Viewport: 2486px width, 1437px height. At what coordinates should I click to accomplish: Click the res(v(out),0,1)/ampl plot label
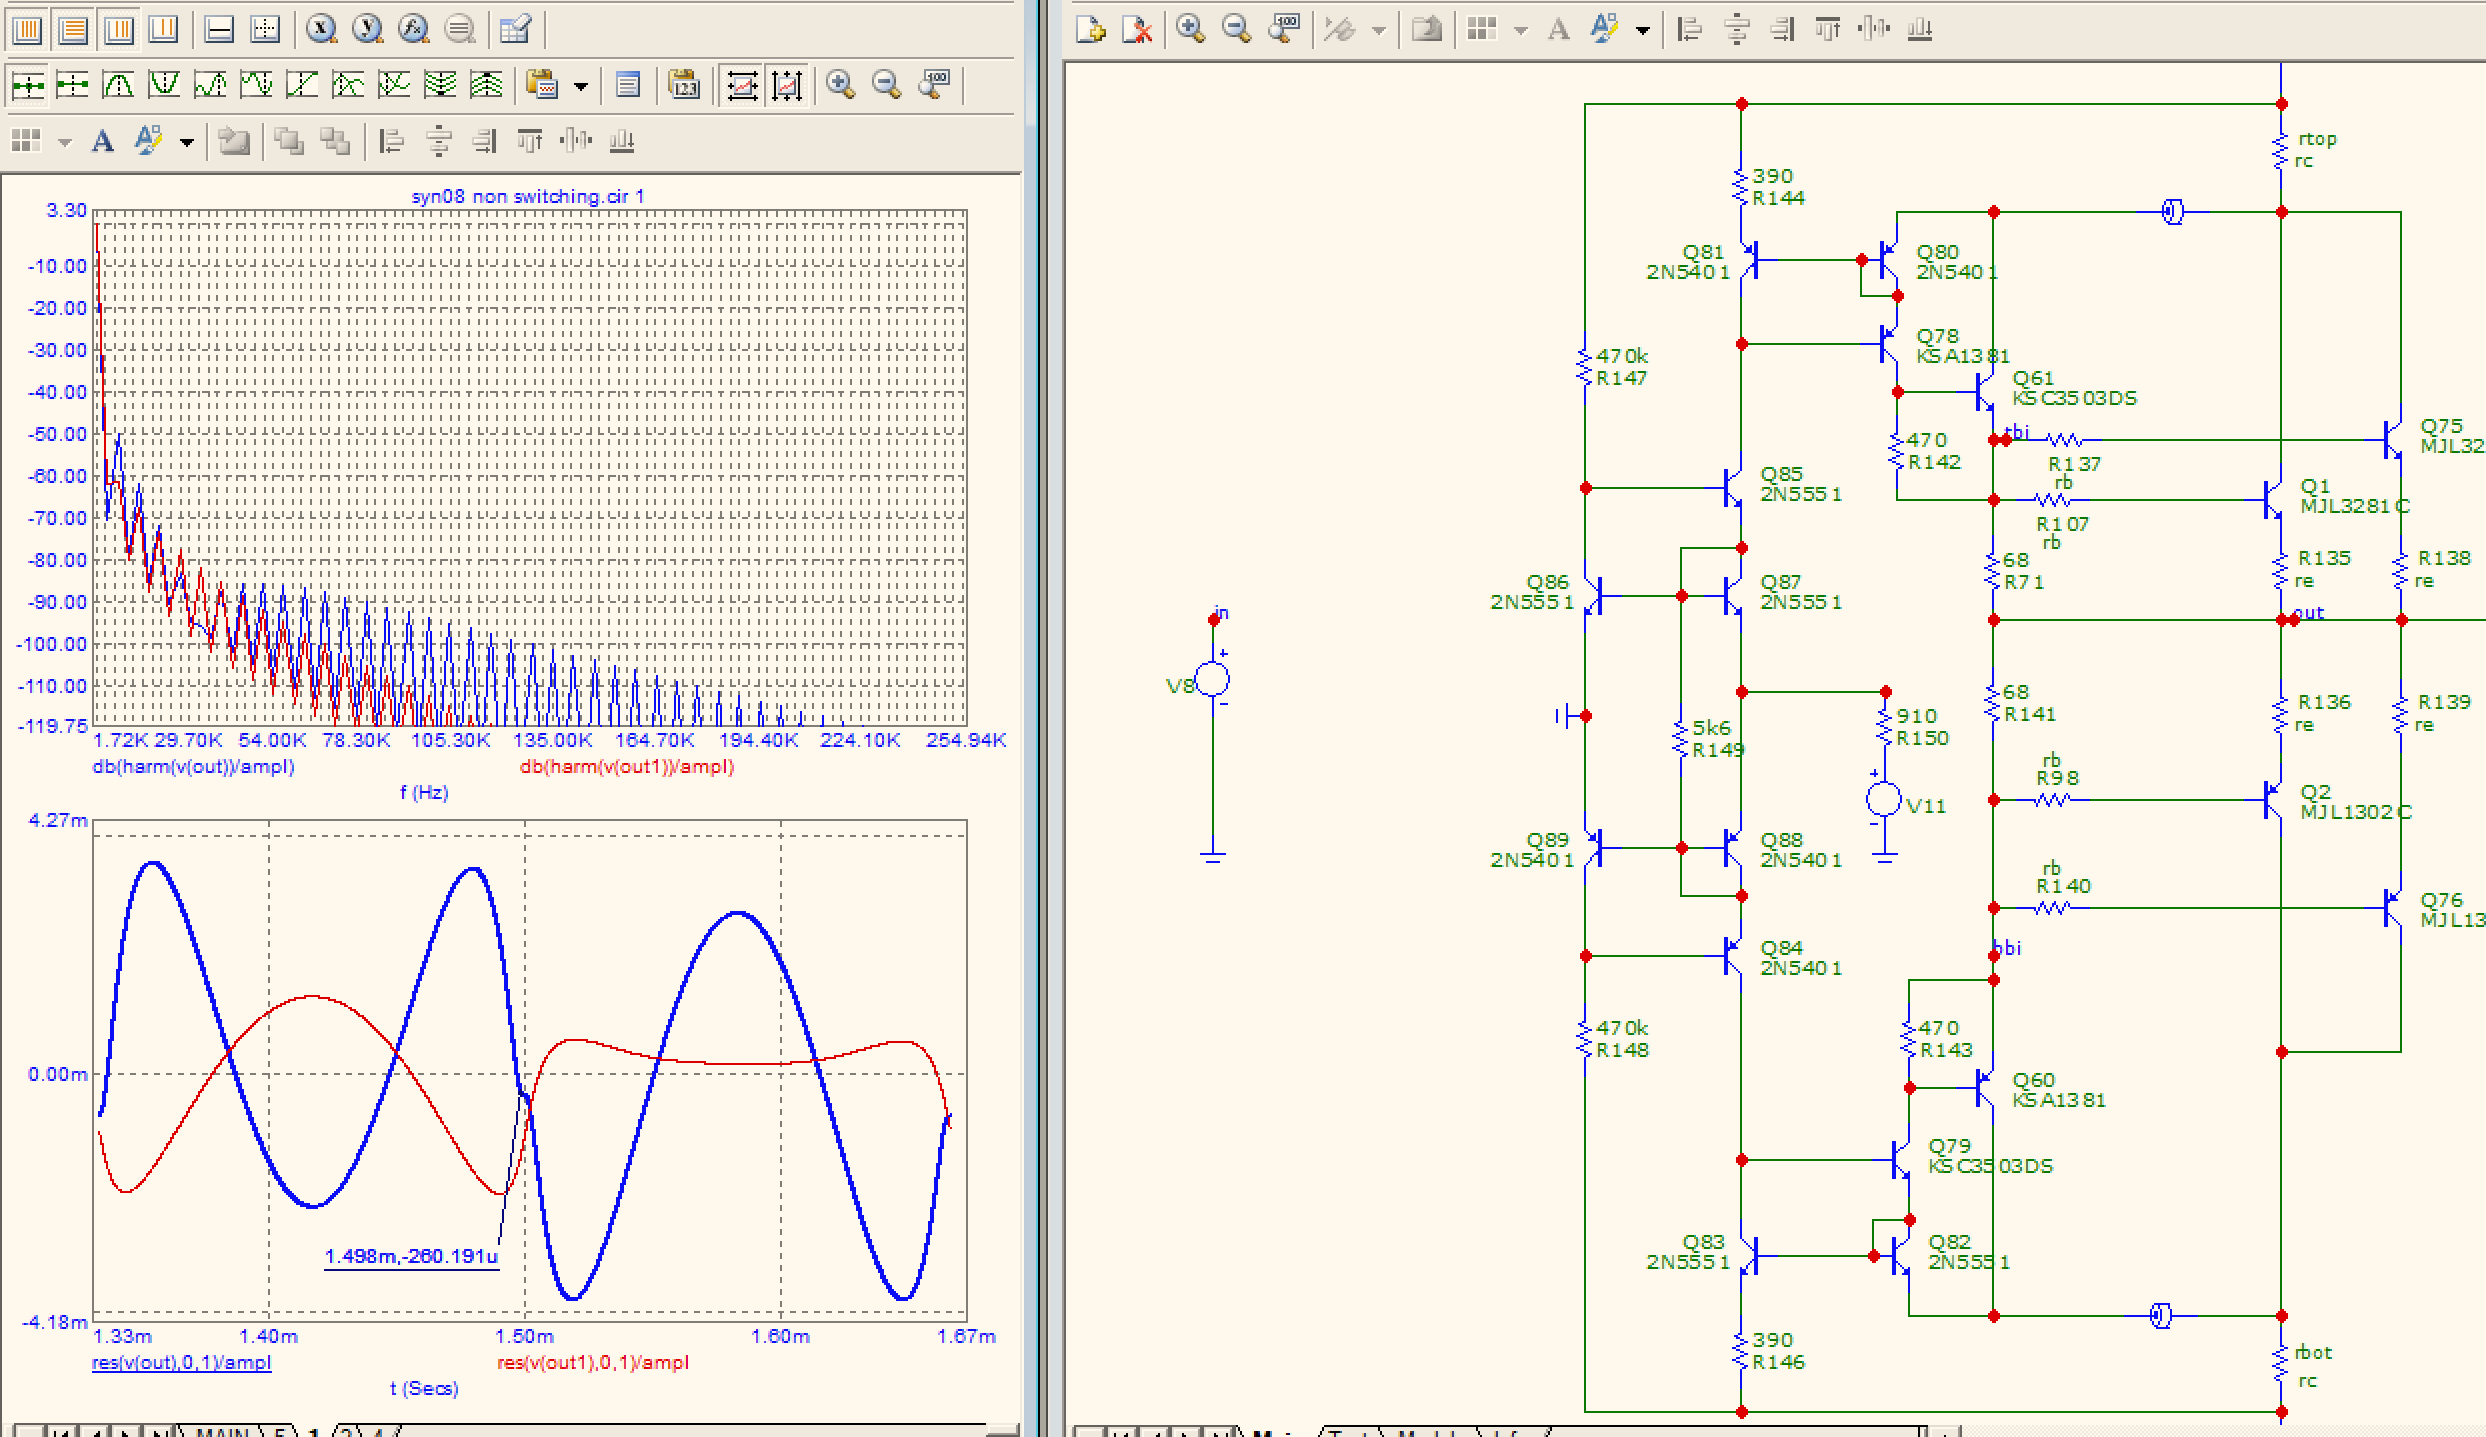point(181,1362)
